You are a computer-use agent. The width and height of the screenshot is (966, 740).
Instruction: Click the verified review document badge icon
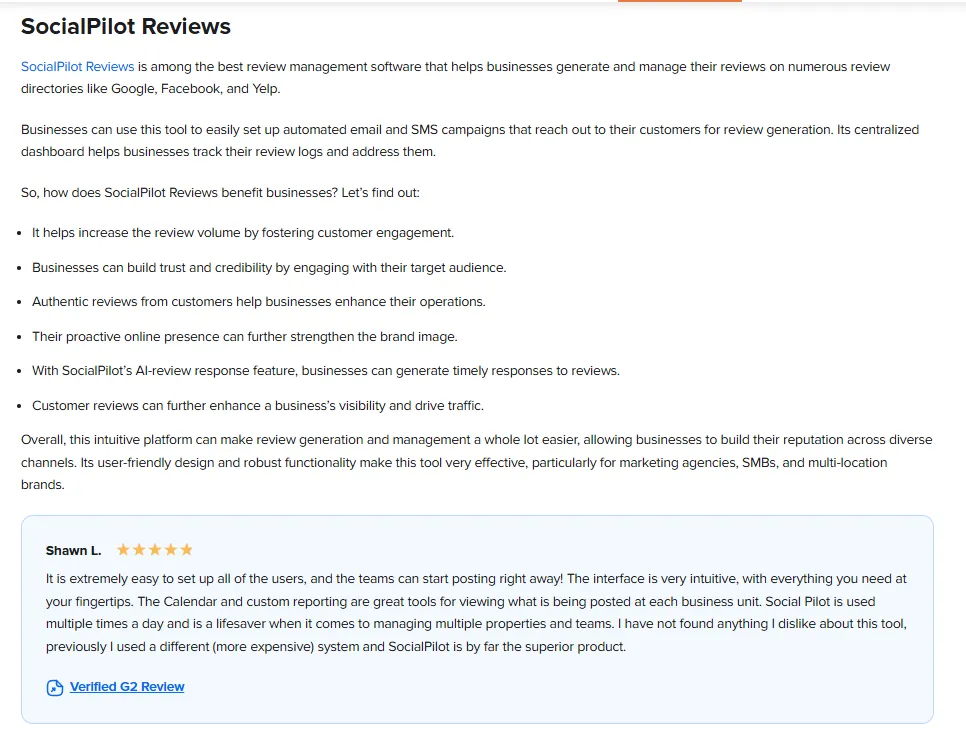click(54, 687)
